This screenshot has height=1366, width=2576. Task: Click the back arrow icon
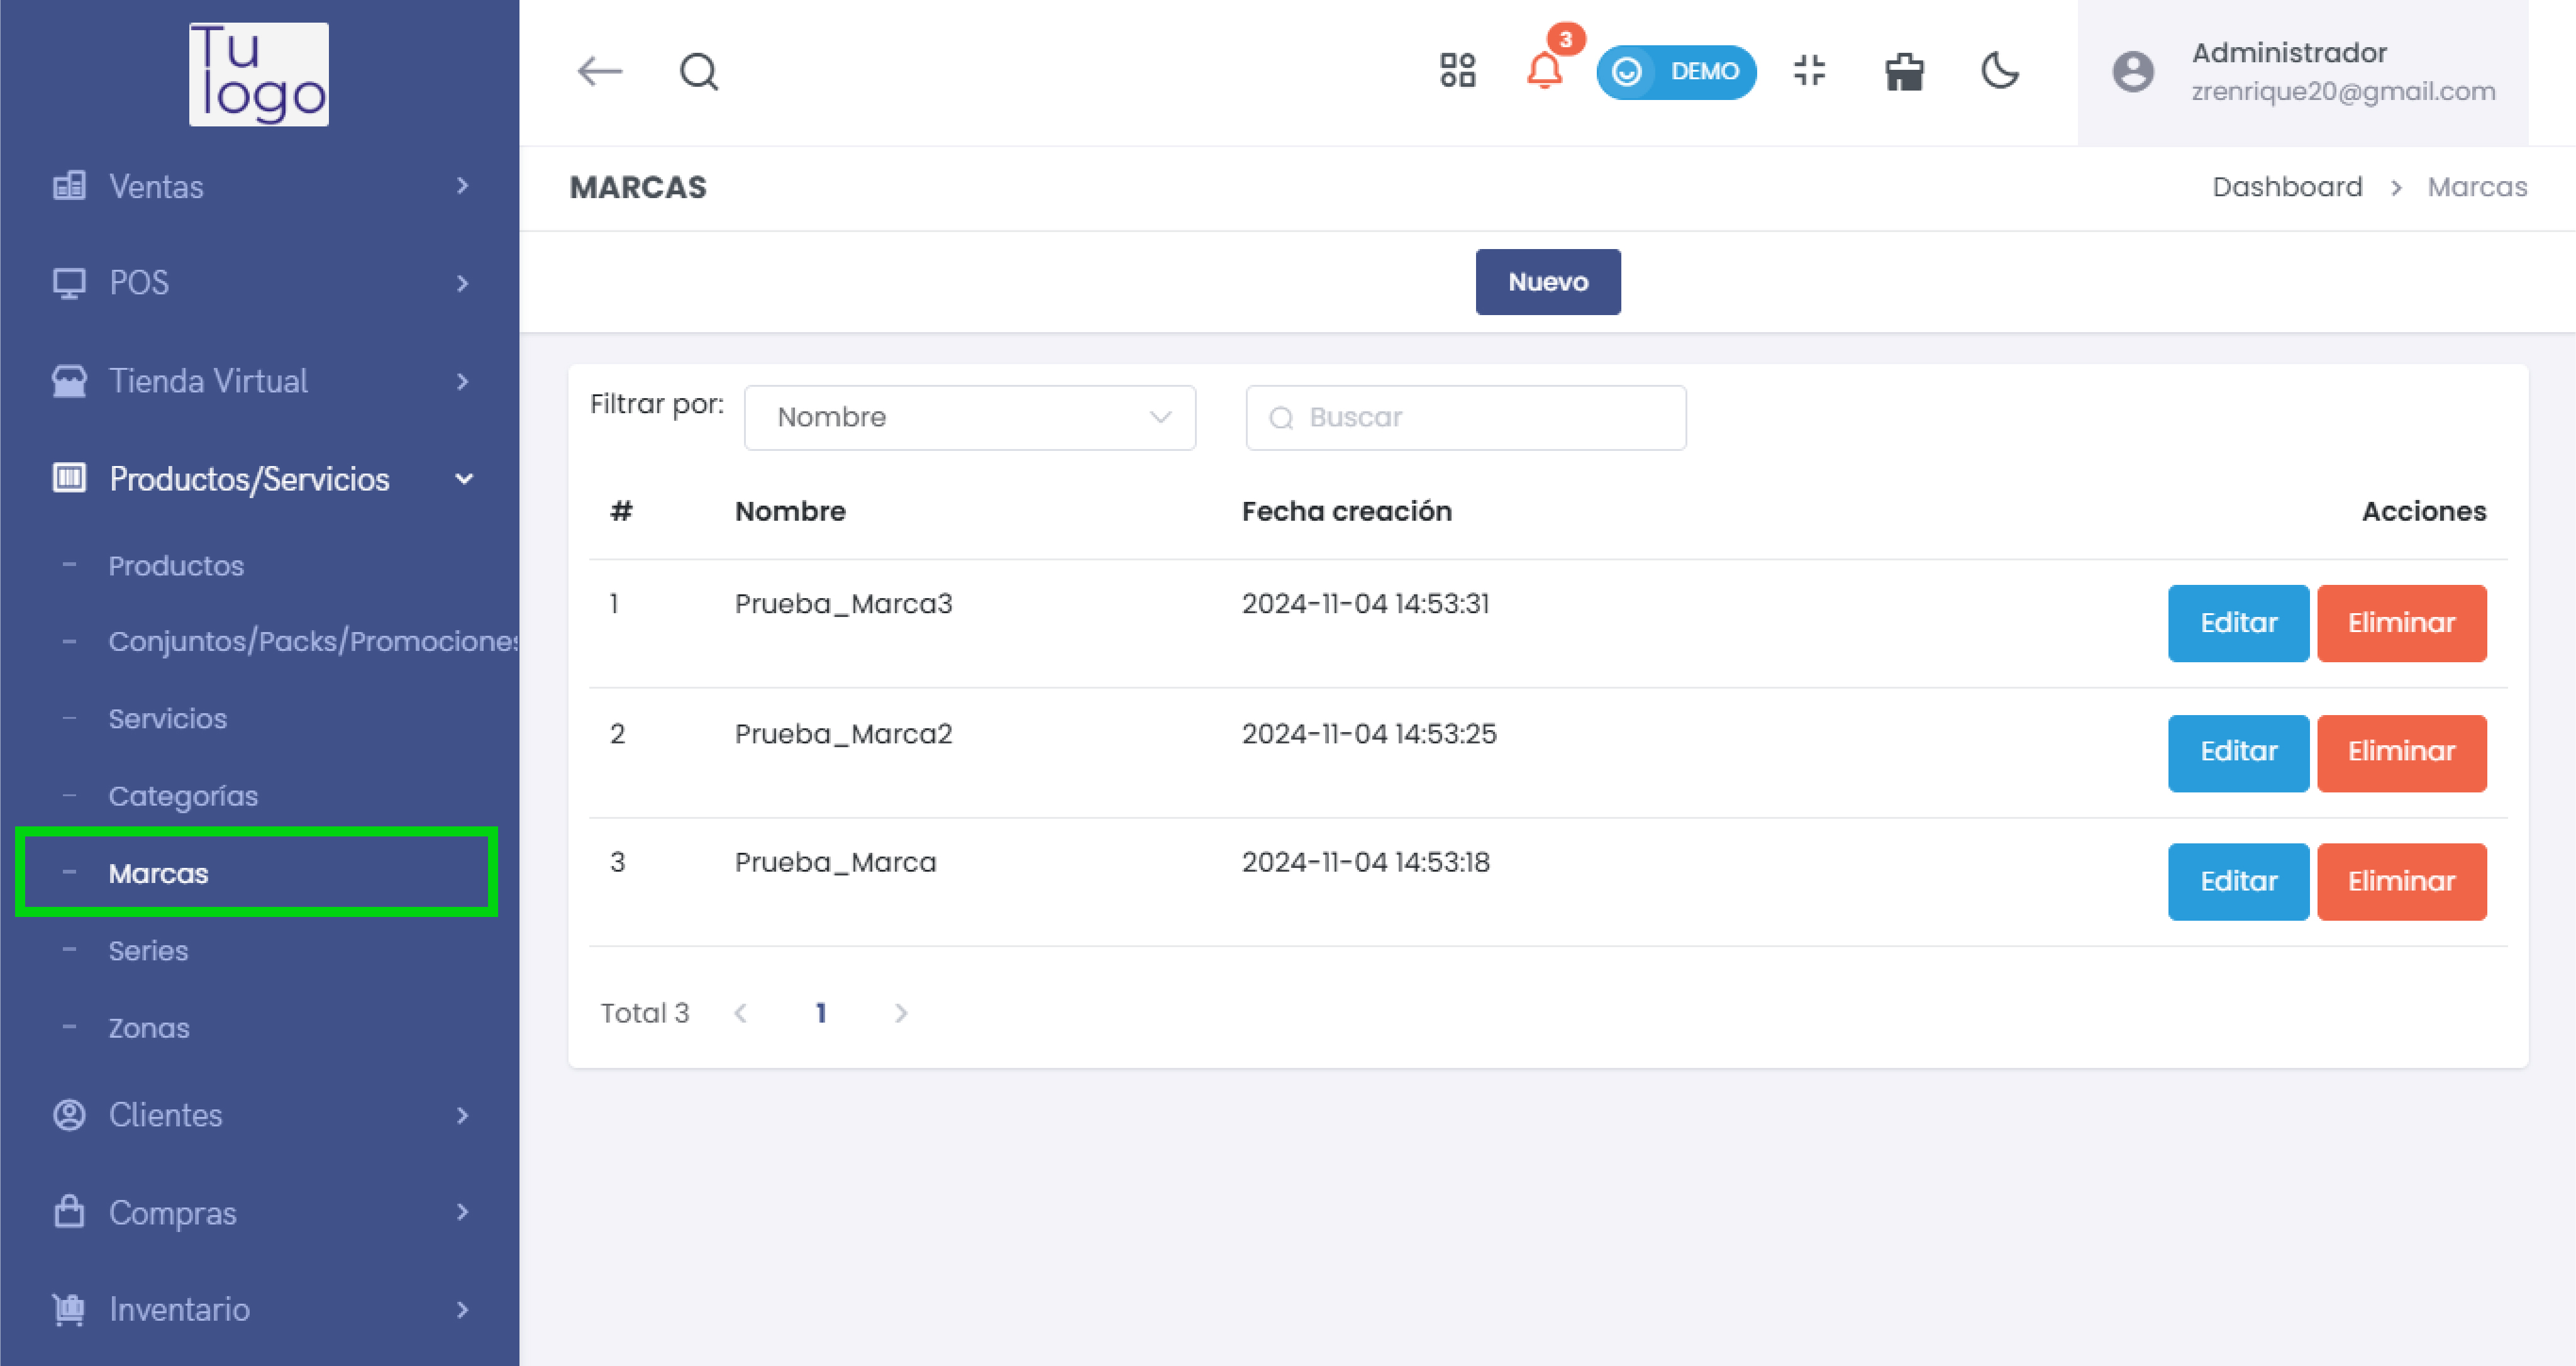[x=600, y=72]
